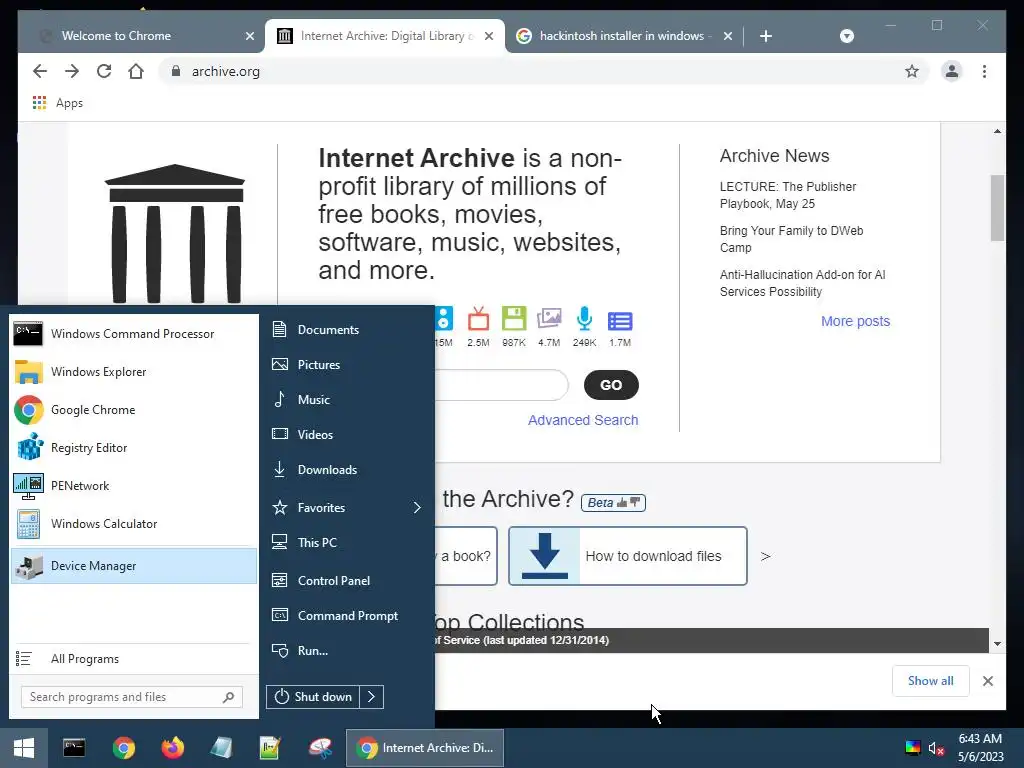The image size is (1024, 768).
Task: Open command prompt icon on taskbar
Action: (x=74, y=748)
